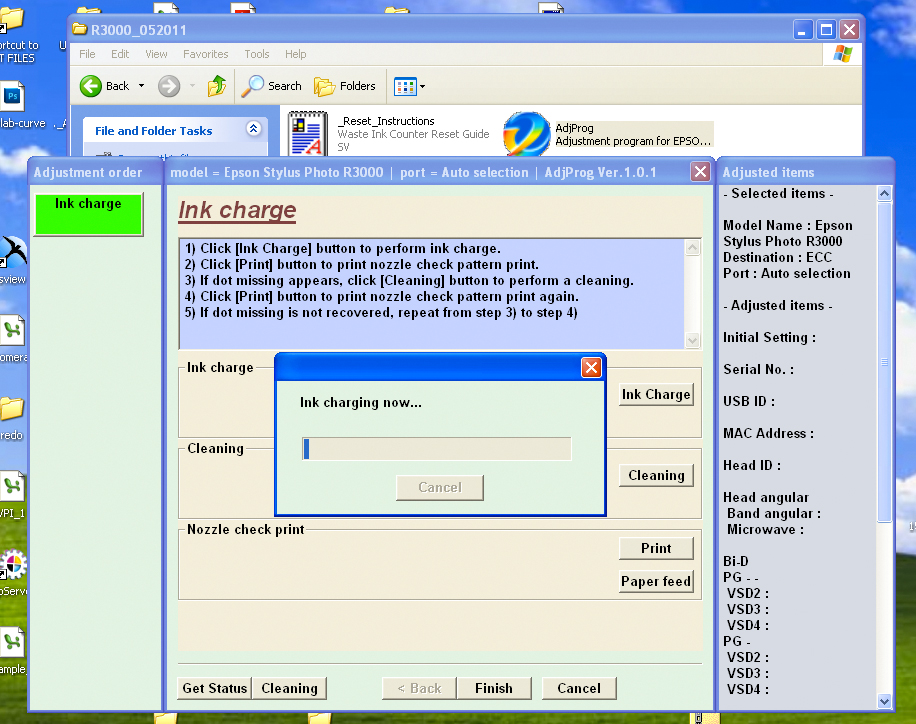916x724 pixels.
Task: Open the AdjProg application icon
Action: 526,134
